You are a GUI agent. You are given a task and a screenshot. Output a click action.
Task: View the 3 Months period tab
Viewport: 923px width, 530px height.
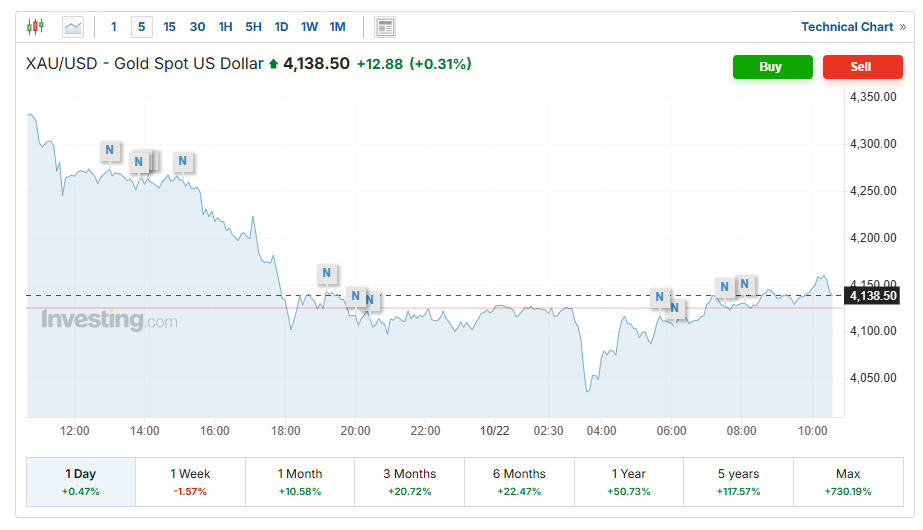point(409,482)
